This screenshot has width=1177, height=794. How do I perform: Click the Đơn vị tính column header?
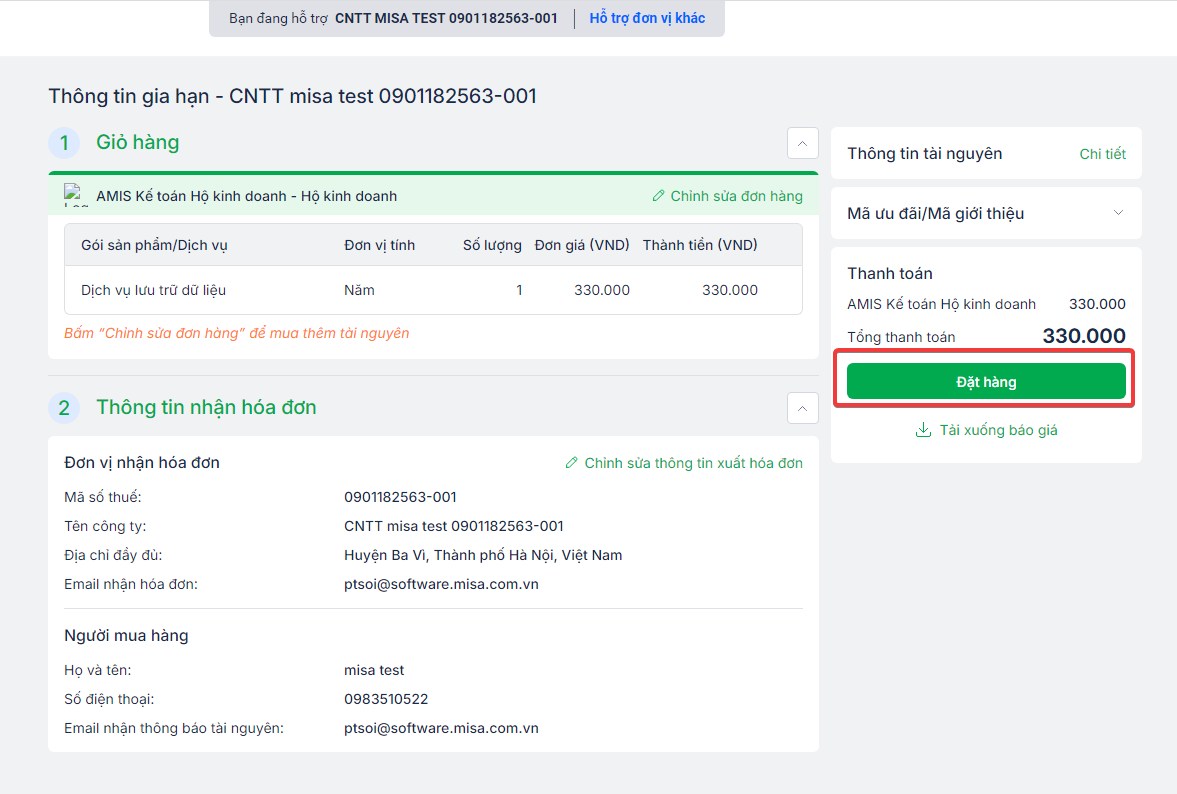tap(379, 245)
